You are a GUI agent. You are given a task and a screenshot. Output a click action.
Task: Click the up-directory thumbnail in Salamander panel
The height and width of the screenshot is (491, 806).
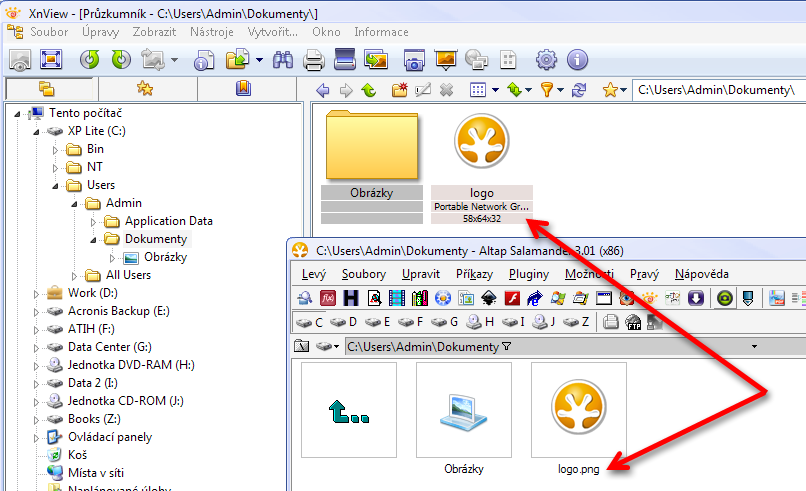pyautogui.click(x=349, y=410)
